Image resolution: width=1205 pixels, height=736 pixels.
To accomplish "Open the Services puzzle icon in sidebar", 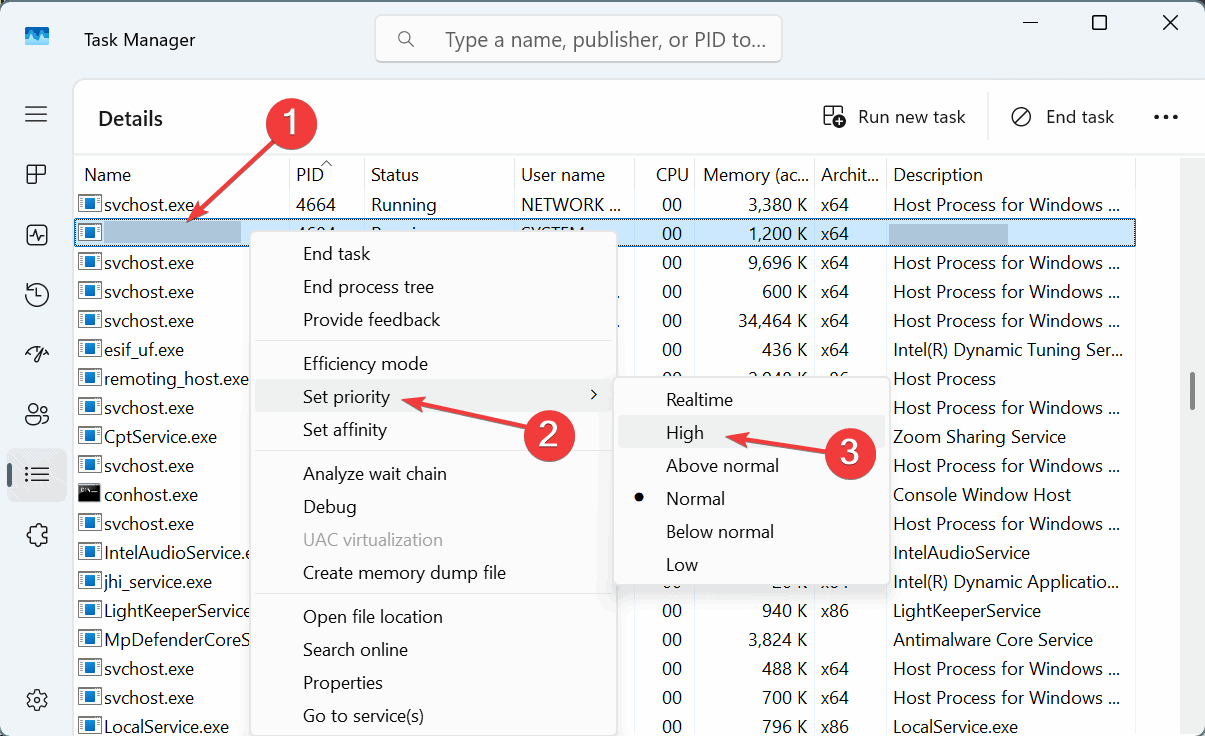I will (x=36, y=535).
